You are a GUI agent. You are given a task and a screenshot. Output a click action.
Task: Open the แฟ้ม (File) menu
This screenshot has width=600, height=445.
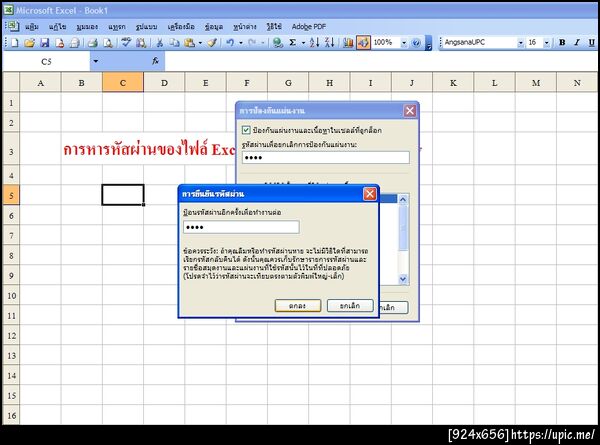32,27
